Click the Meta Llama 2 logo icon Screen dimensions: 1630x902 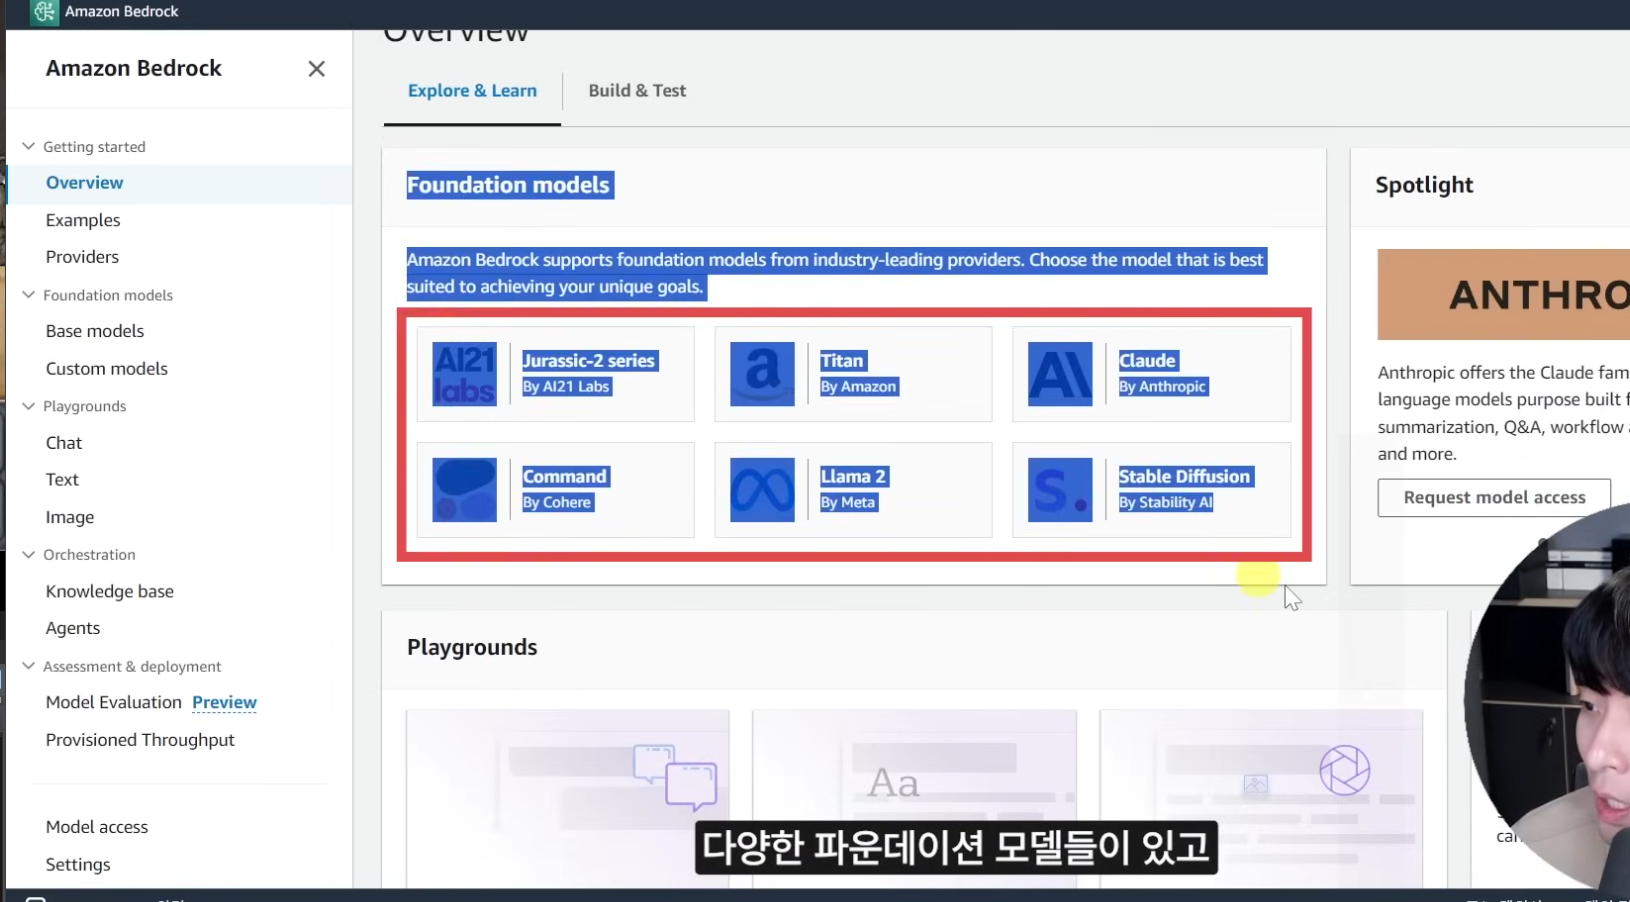tap(762, 490)
